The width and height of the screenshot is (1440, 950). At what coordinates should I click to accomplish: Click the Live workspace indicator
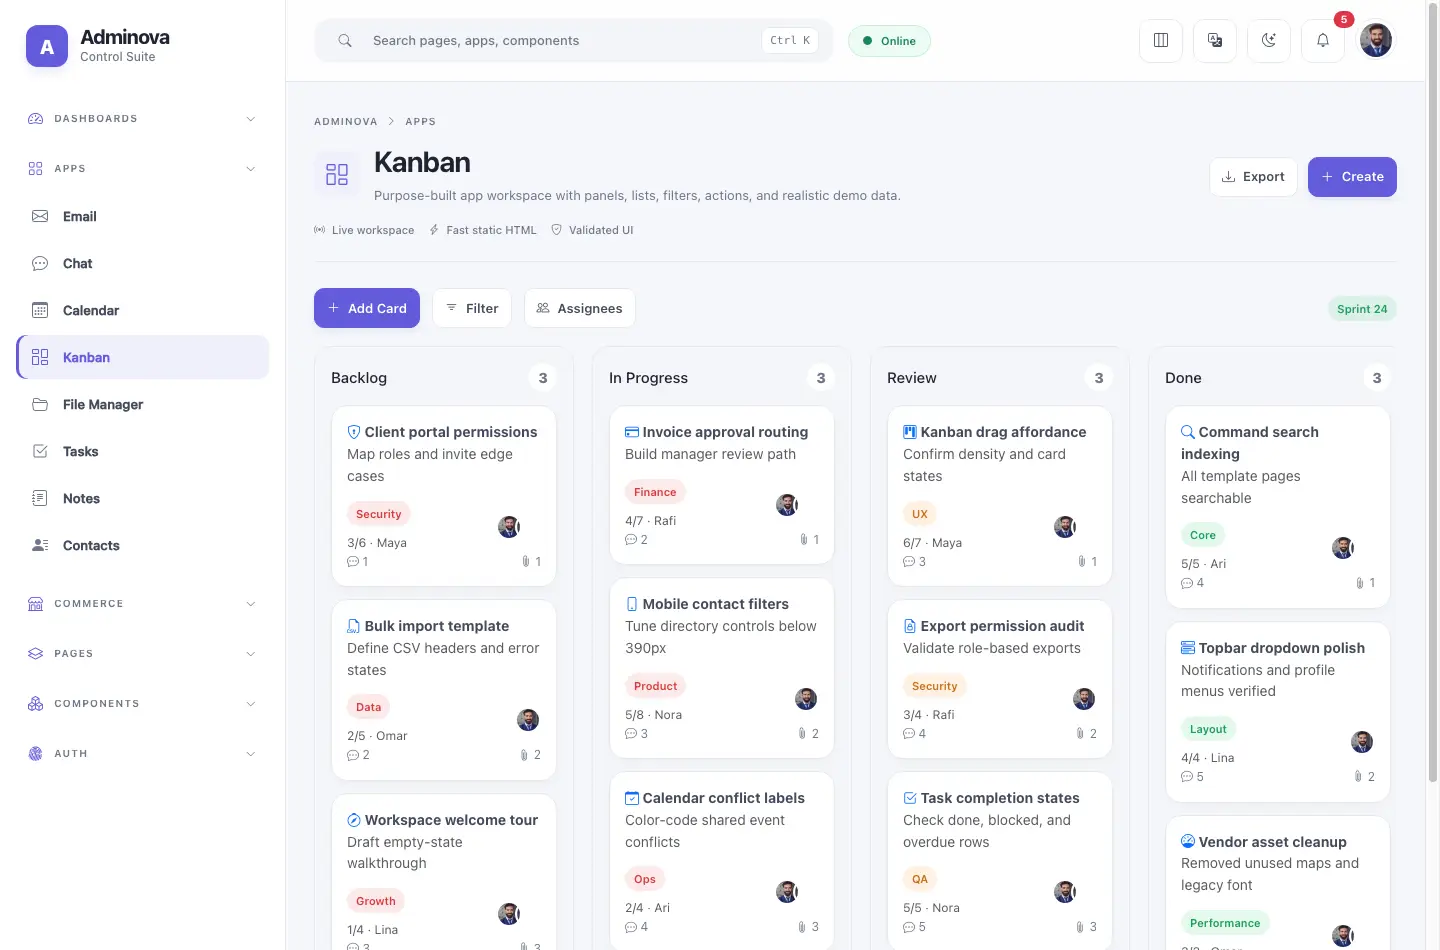(364, 230)
